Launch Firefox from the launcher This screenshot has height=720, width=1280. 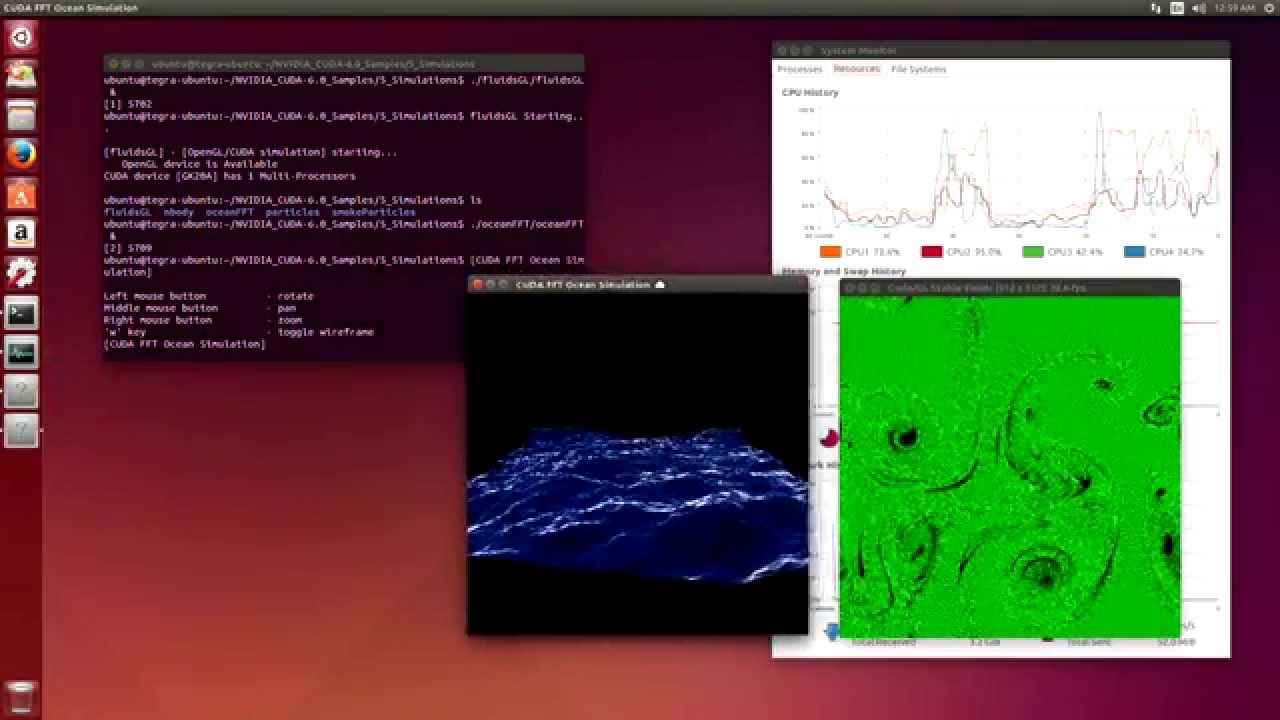(x=21, y=154)
